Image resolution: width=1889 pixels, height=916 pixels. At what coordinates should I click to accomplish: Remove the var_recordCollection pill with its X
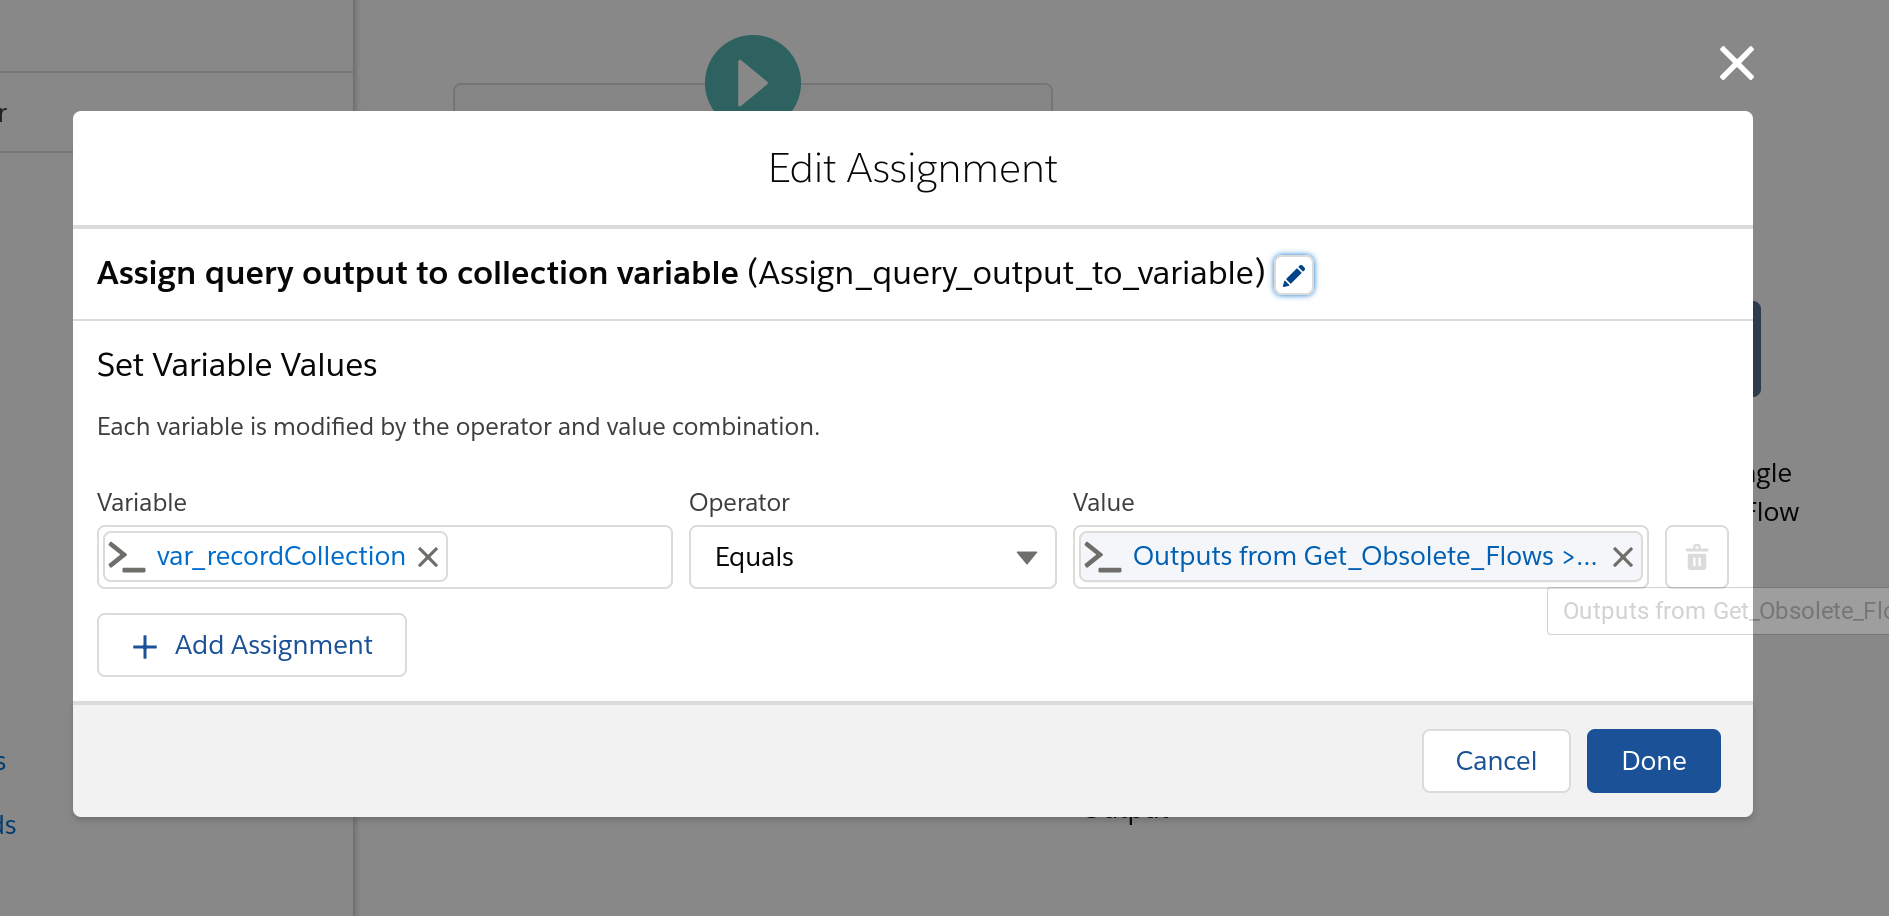click(428, 557)
